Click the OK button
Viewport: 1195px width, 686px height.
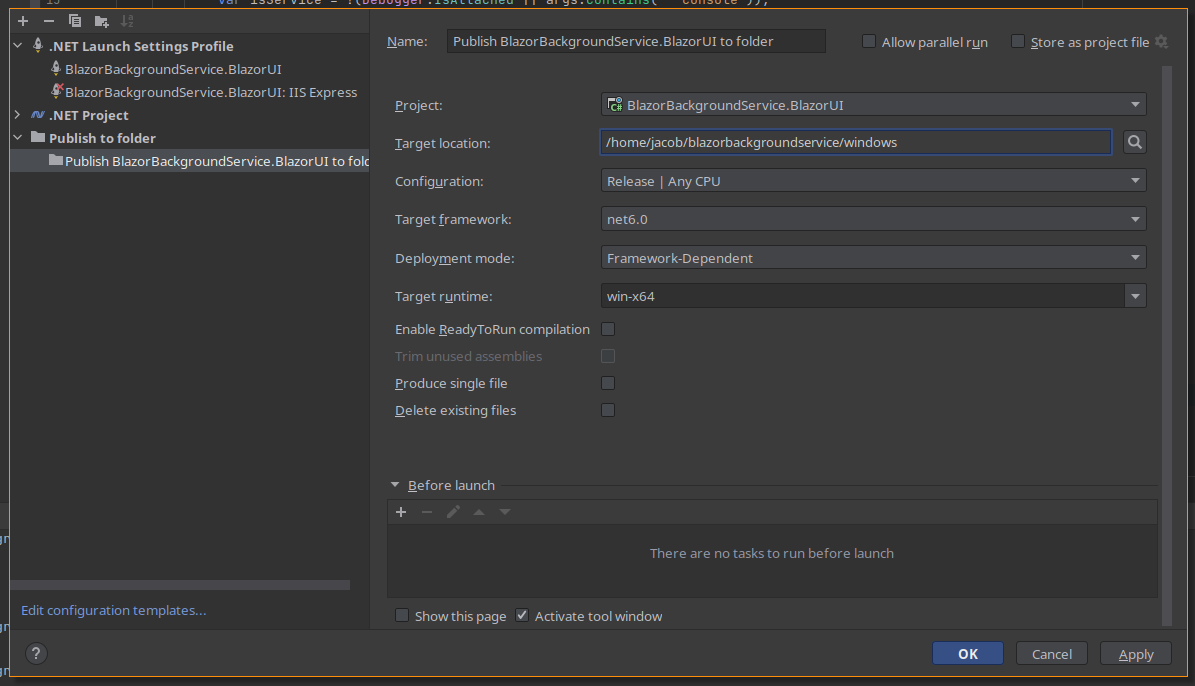968,654
